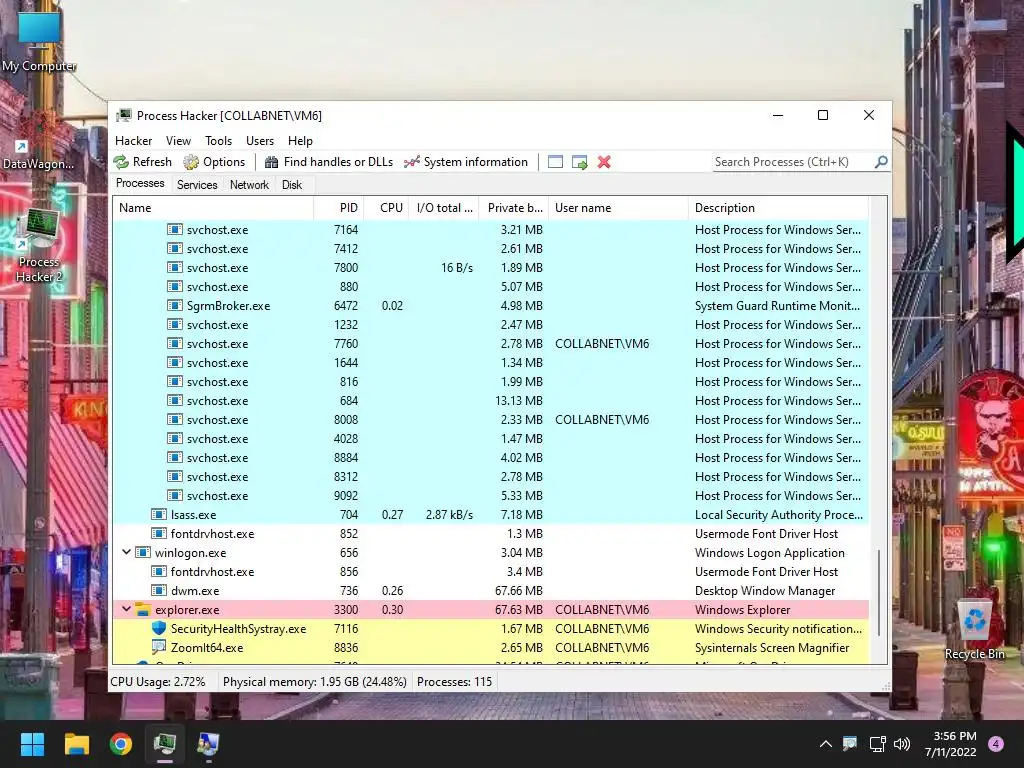The width and height of the screenshot is (1024, 768).
Task: Select fontdrvhost.exe row with PID 856
Action: click(x=491, y=571)
